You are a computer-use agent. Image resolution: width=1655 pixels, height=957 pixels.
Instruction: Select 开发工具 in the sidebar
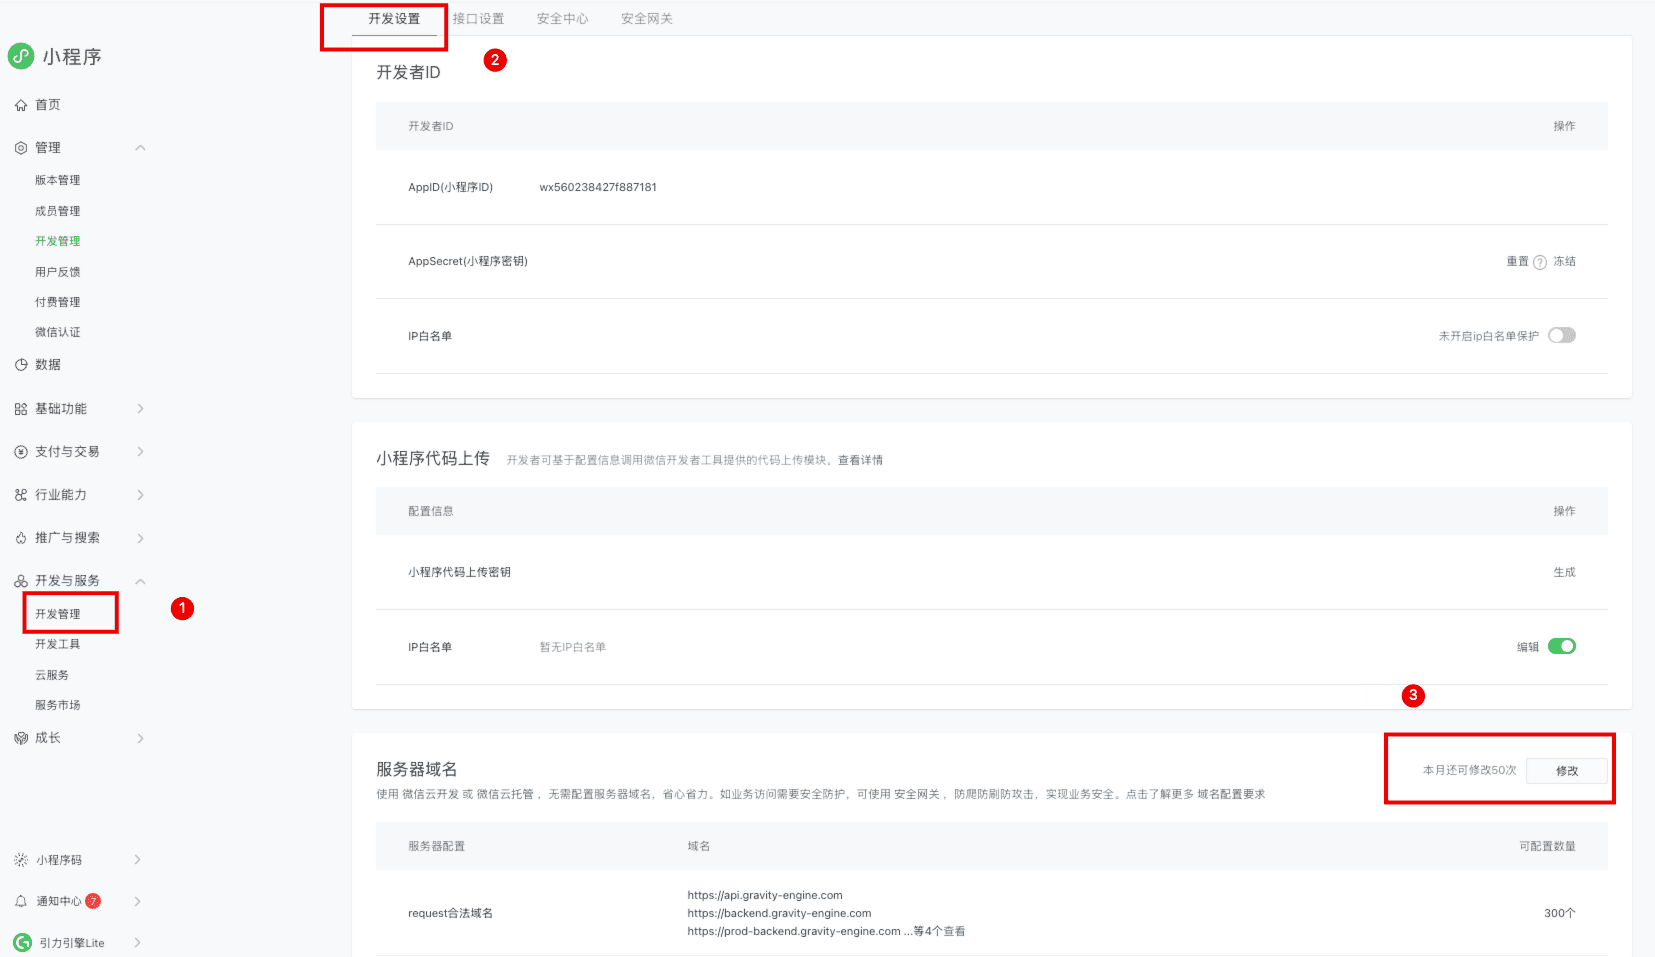point(57,645)
